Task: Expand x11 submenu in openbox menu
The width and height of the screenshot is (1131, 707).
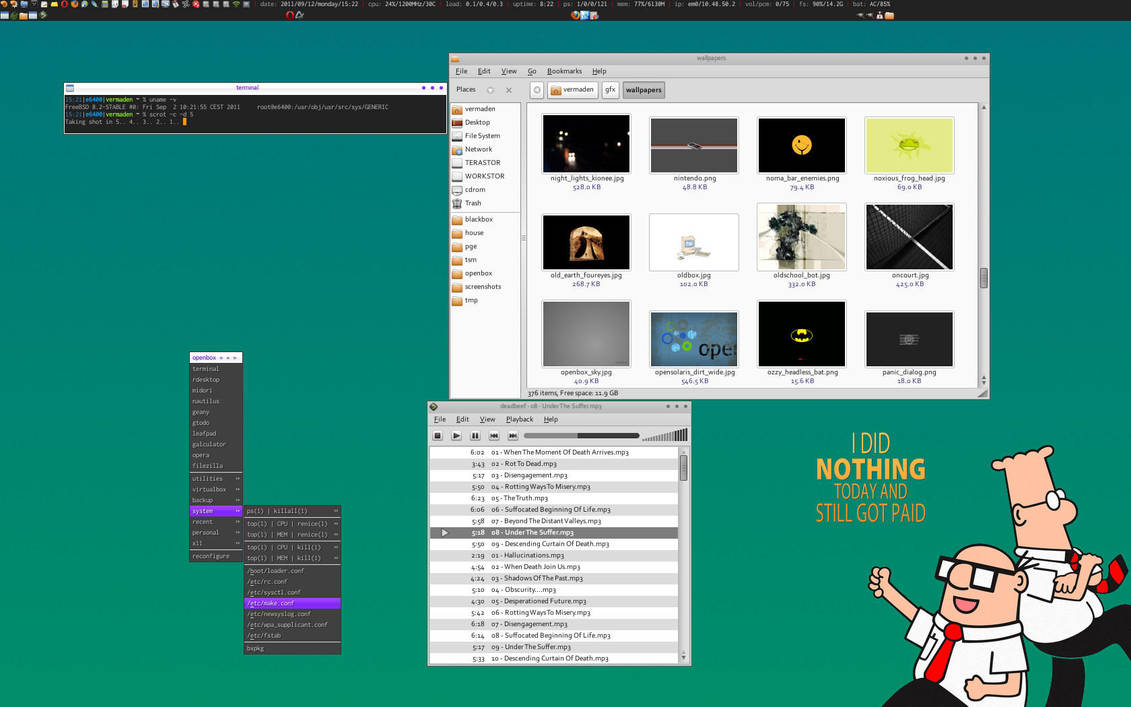Action: coord(216,544)
